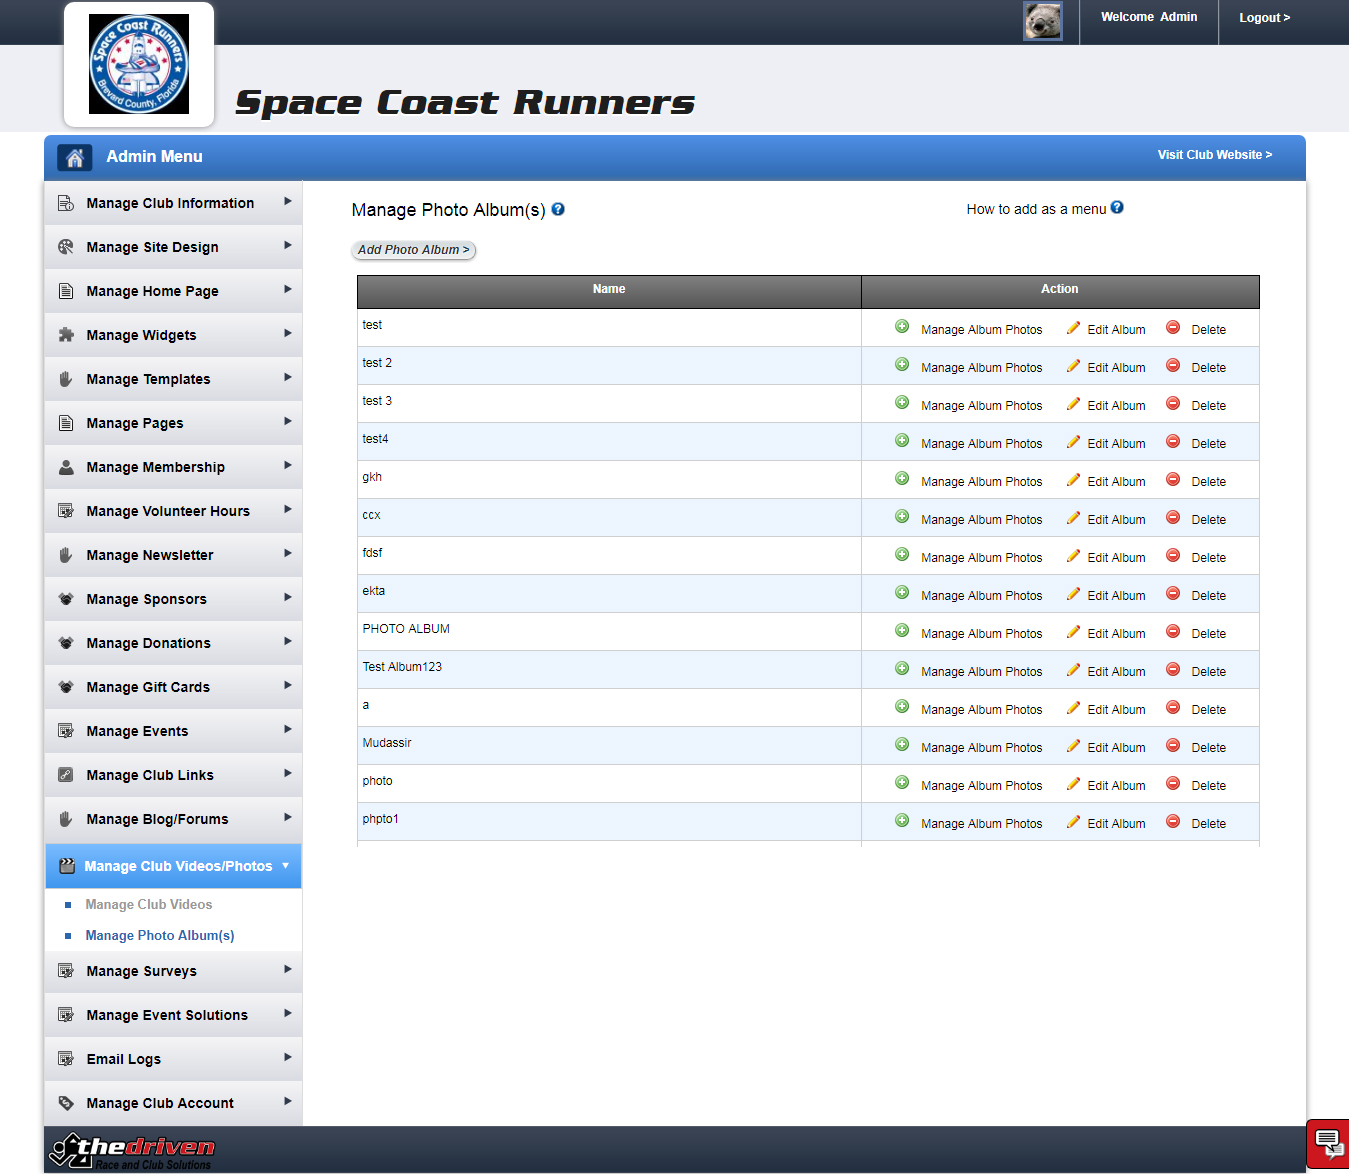Image resolution: width=1349 pixels, height=1174 pixels.
Task: Click Manage Album Photos for PHOTO ALBUM
Action: tap(981, 634)
